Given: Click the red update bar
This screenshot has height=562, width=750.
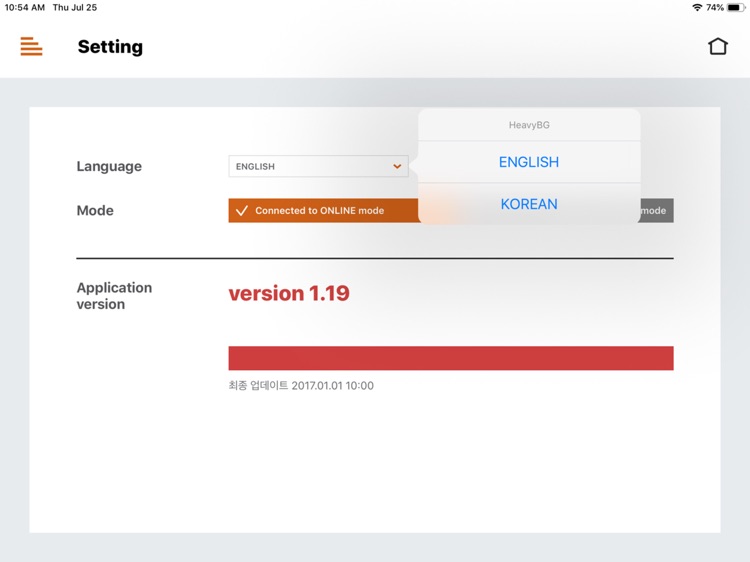Looking at the screenshot, I should coord(451,358).
